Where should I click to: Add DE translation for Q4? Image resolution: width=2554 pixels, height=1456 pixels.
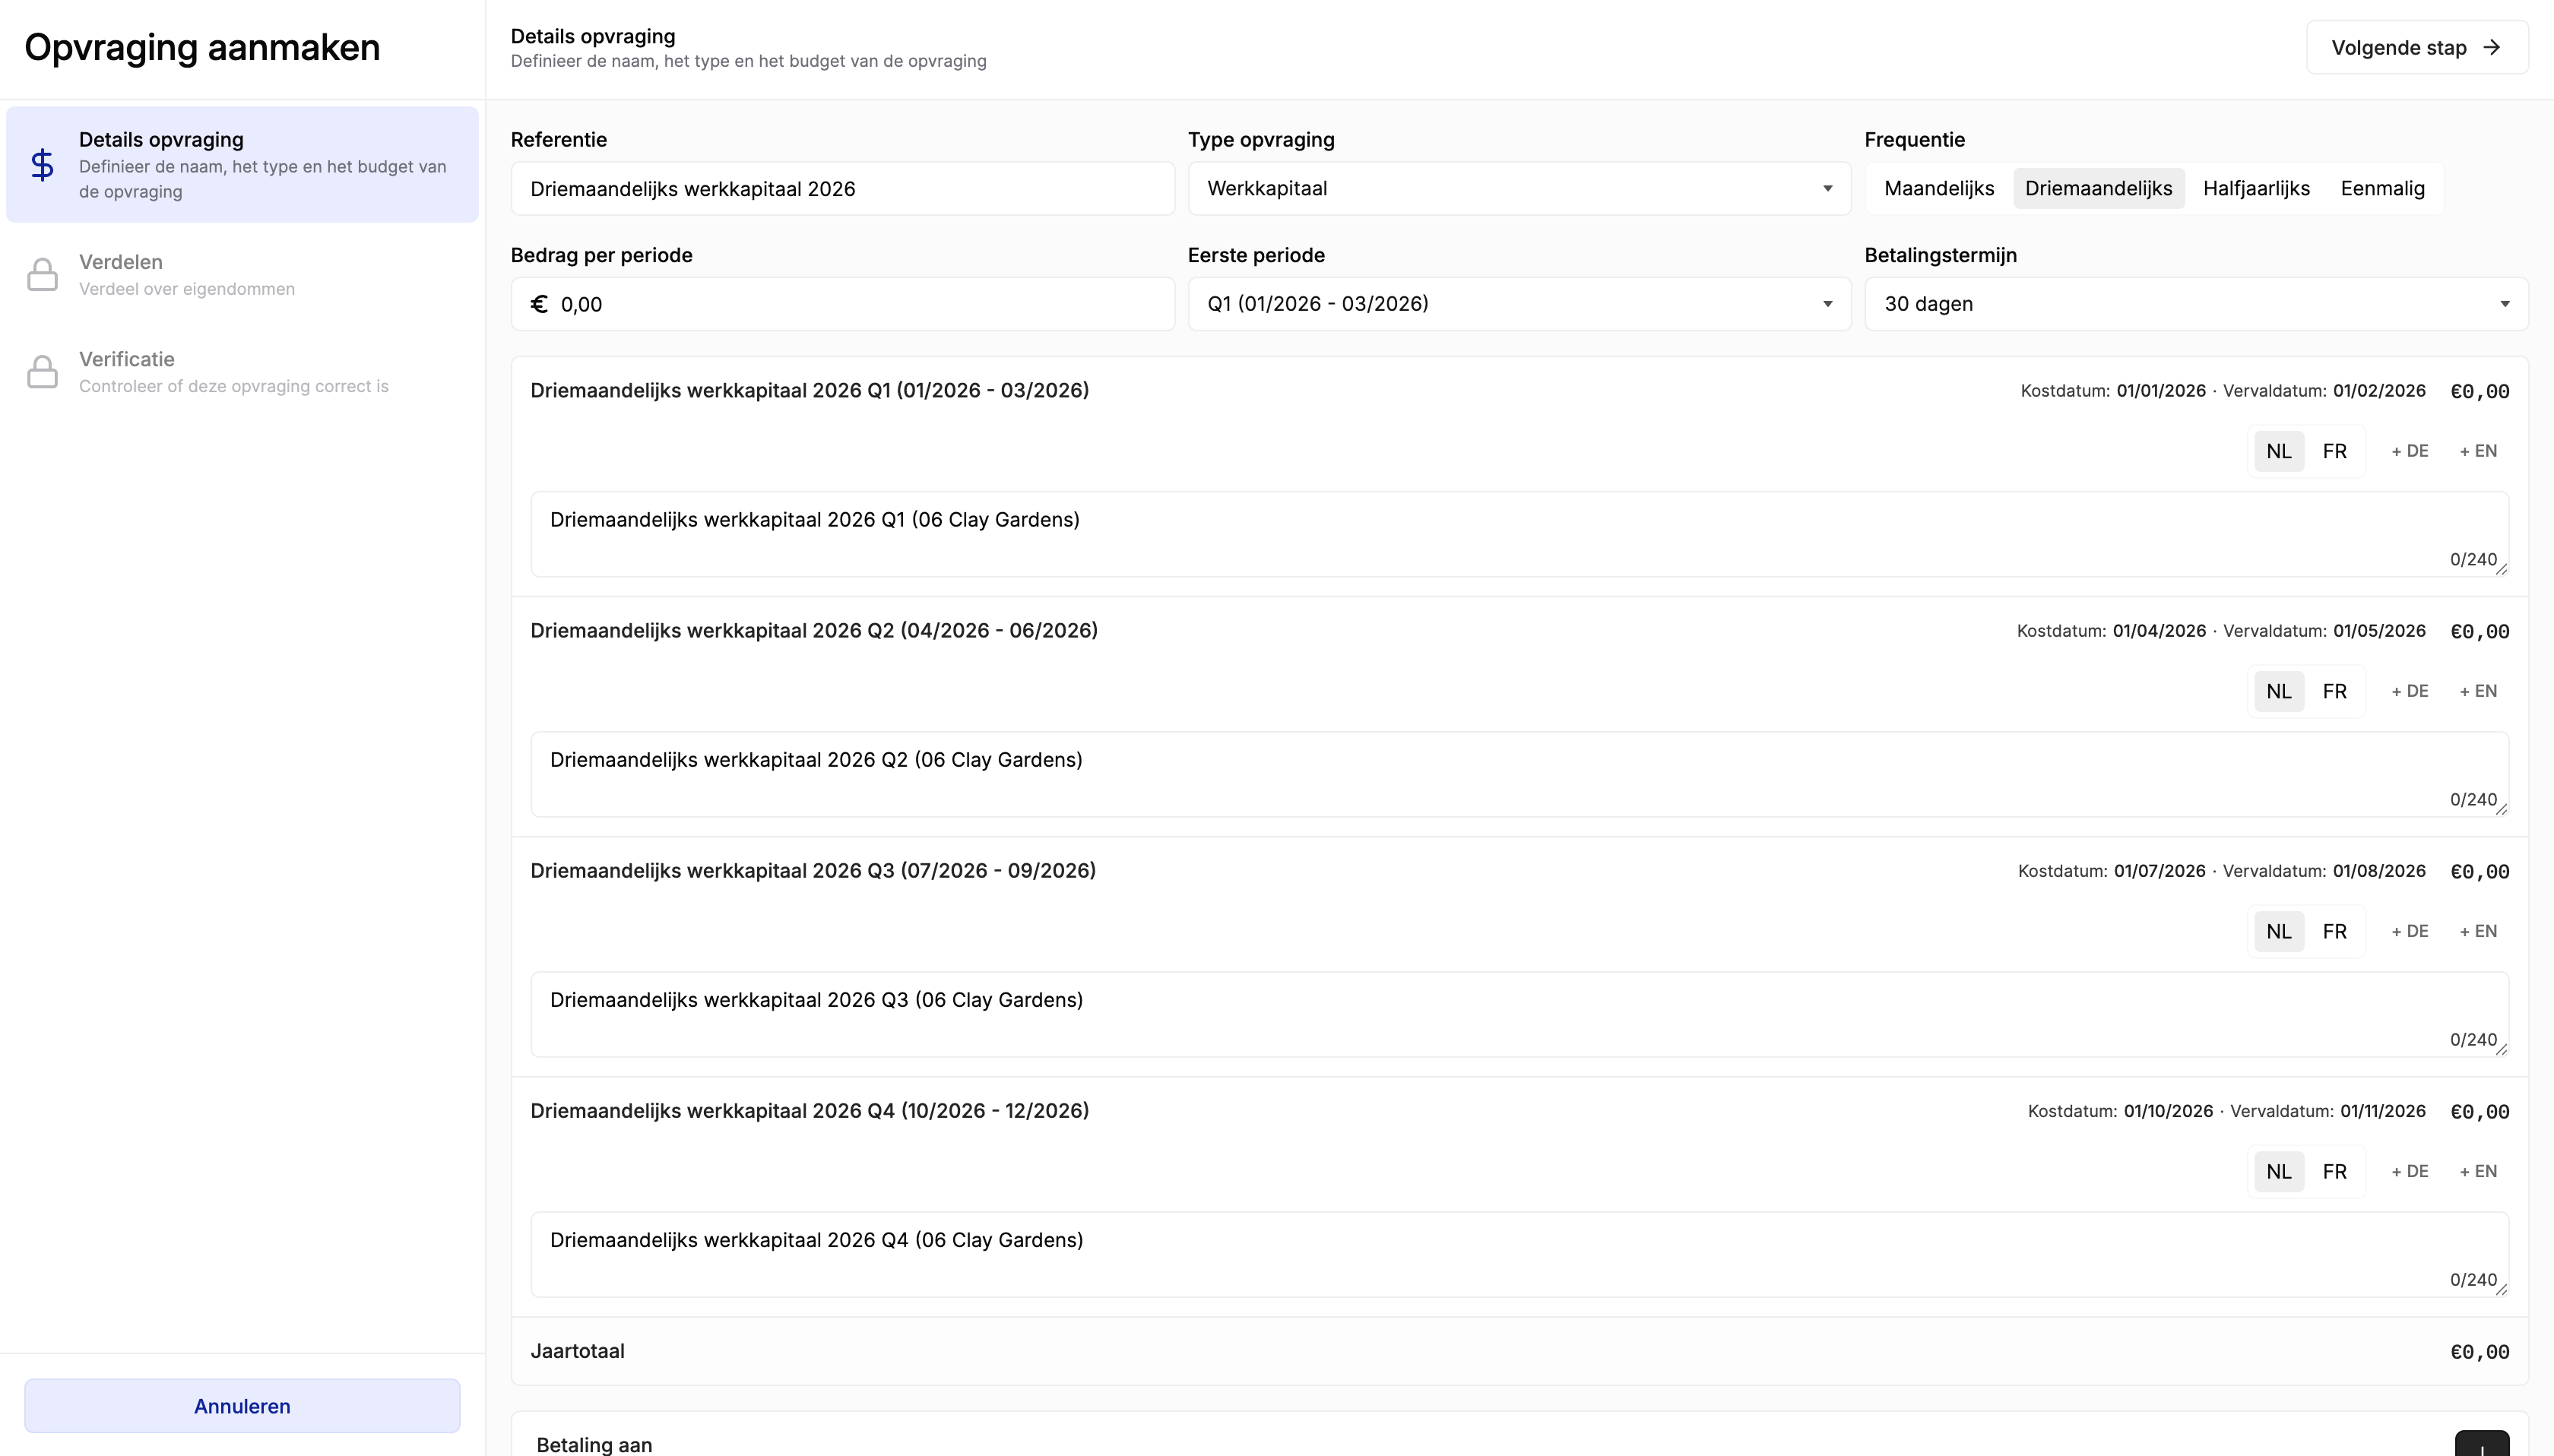[2410, 1171]
